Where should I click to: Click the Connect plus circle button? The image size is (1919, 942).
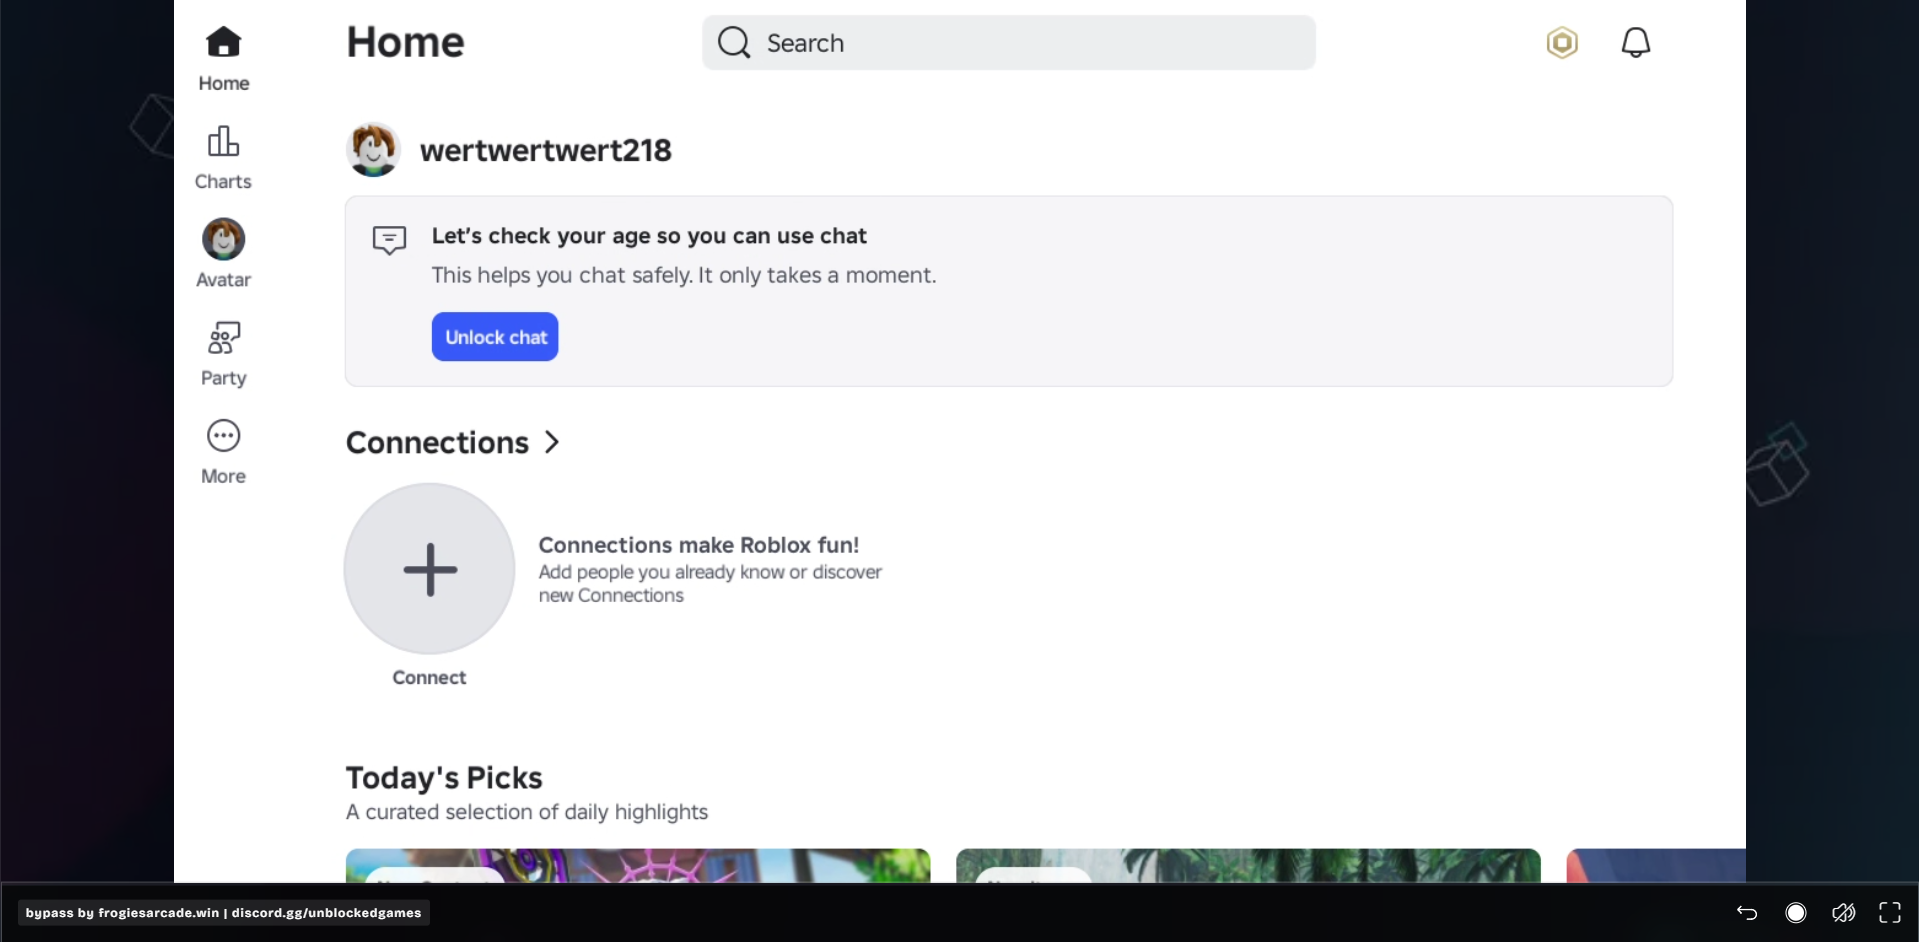(430, 569)
